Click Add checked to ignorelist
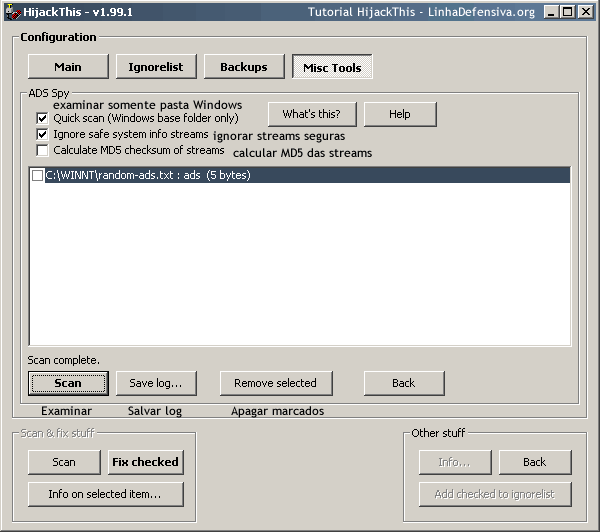Image resolution: width=600 pixels, height=532 pixels. [495, 494]
